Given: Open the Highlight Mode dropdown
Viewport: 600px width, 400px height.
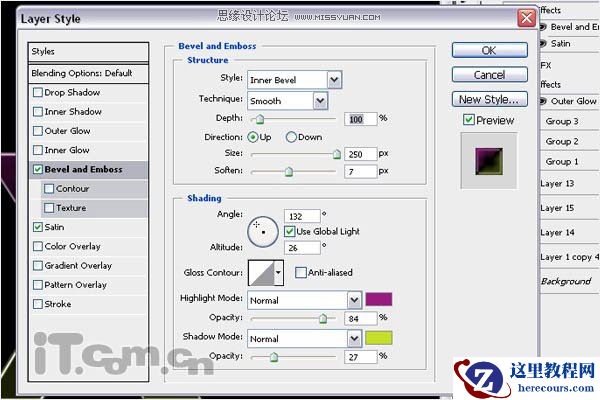Looking at the screenshot, I should [354, 300].
